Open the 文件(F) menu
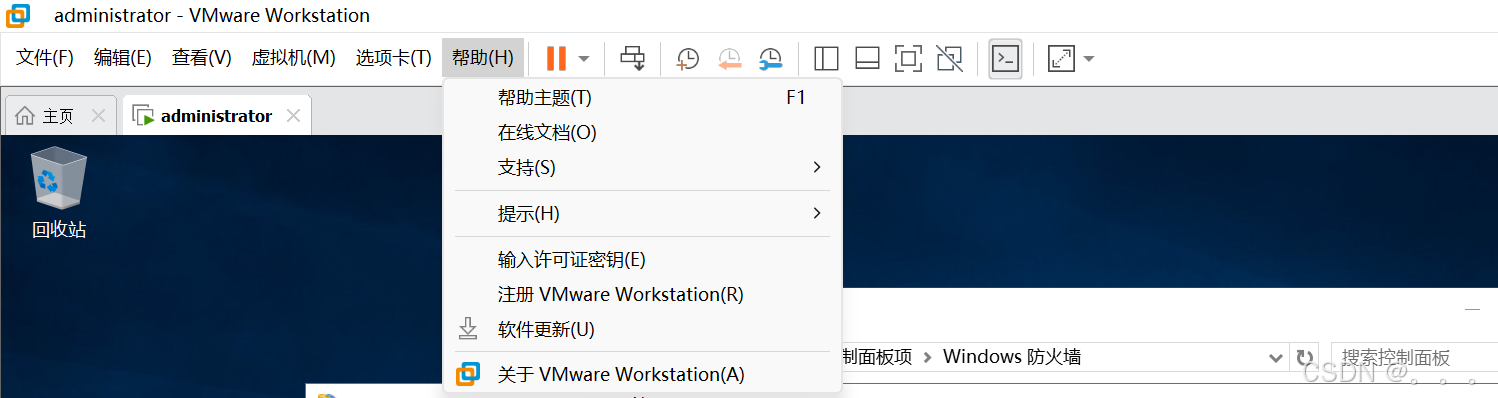This screenshot has height=398, width=1498. tap(45, 58)
